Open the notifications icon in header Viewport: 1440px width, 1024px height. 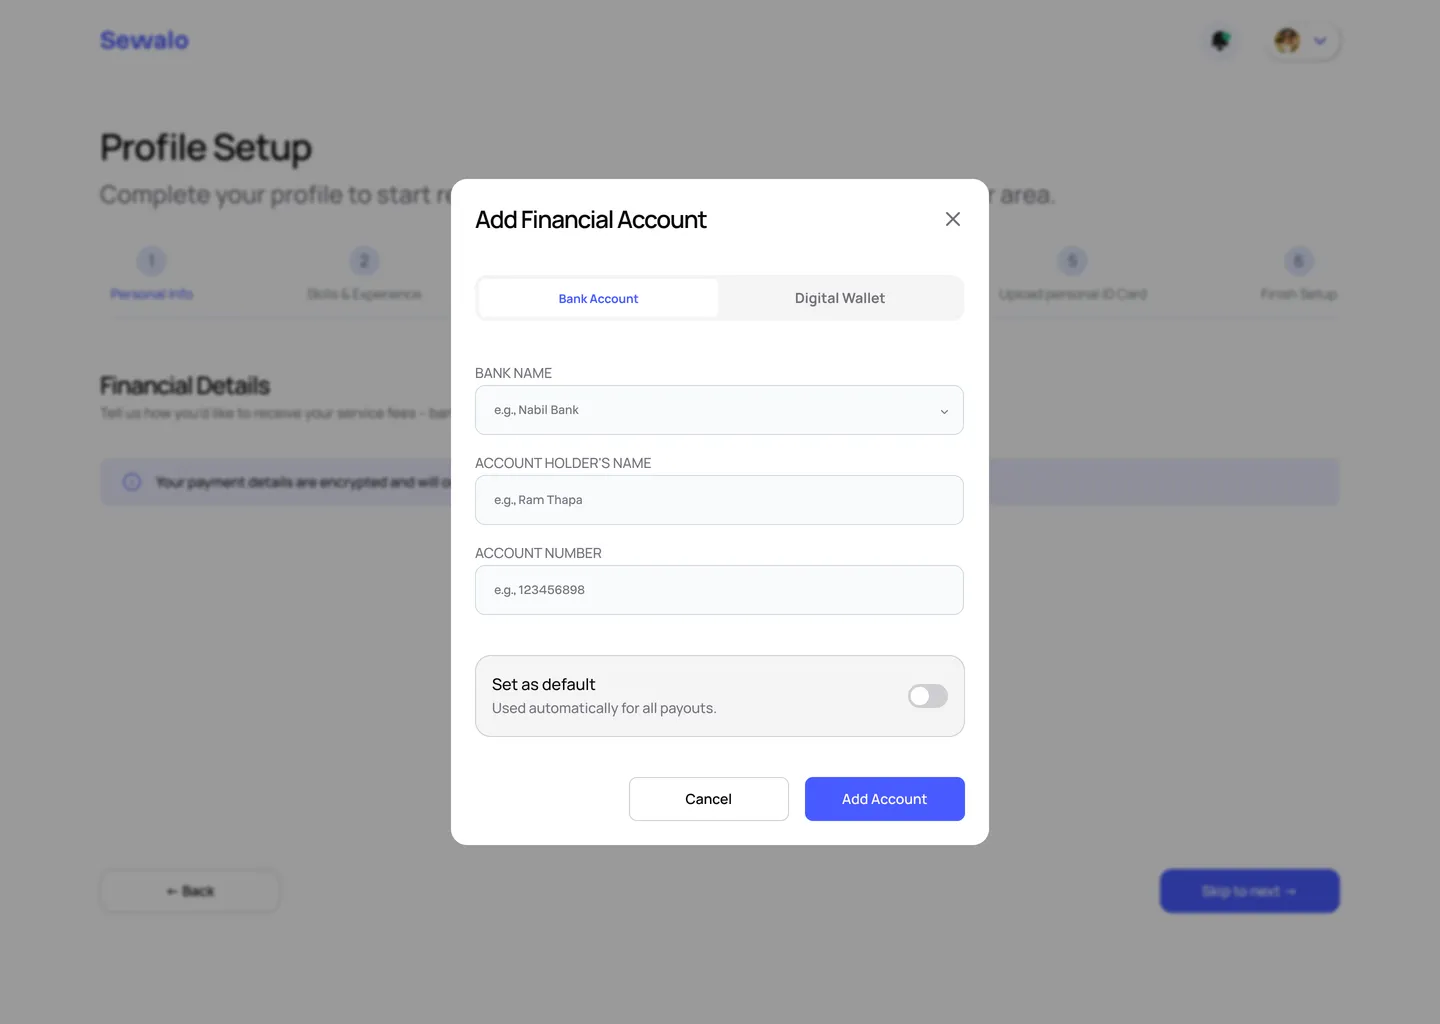click(1220, 41)
